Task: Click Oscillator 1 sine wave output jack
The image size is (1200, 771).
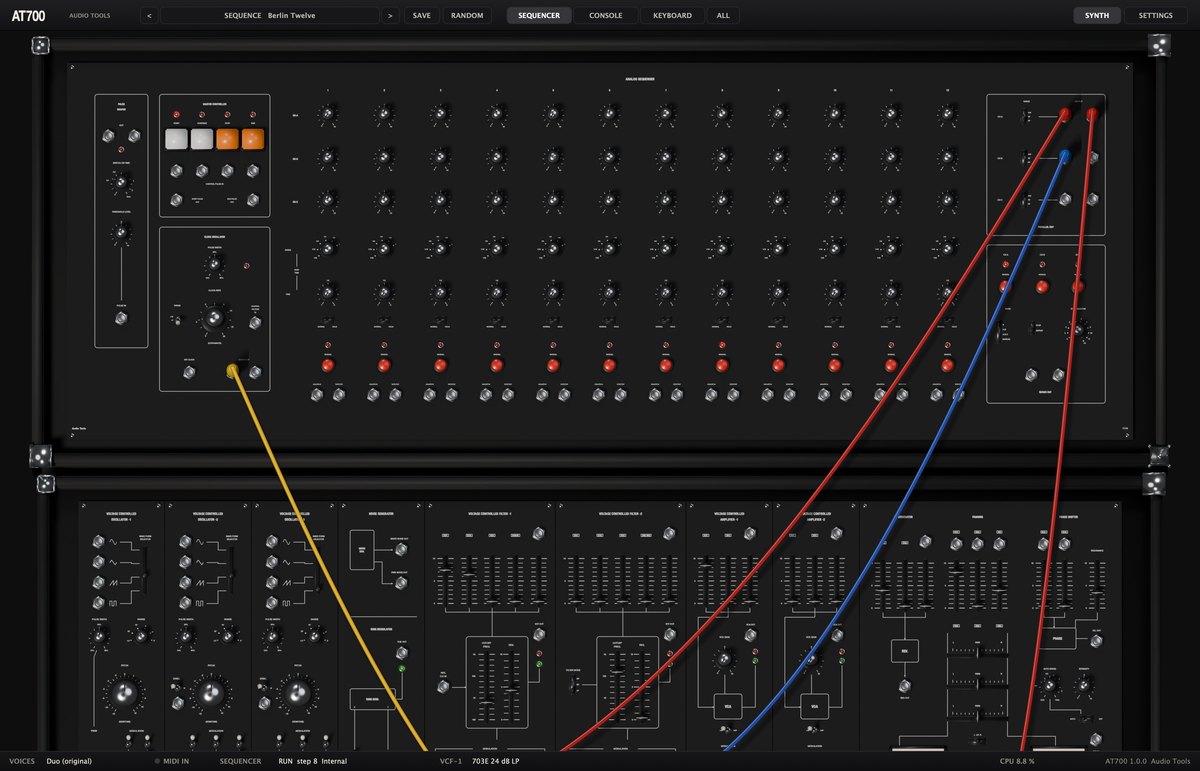Action: pyautogui.click(x=97, y=542)
